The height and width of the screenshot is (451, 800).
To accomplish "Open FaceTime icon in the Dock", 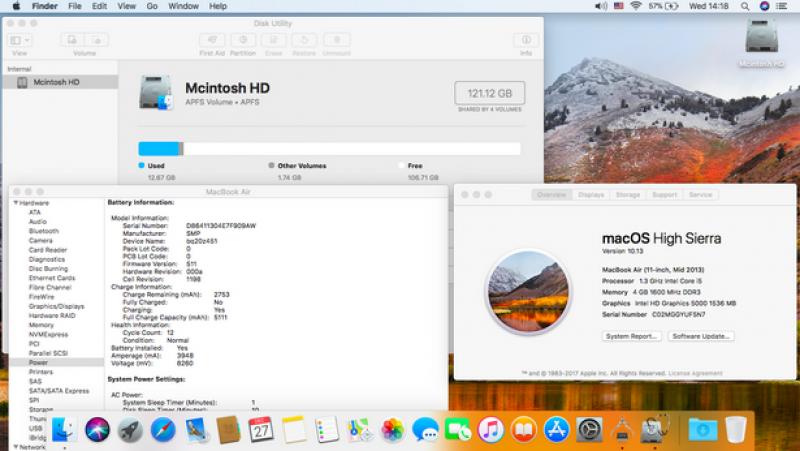I will click(458, 430).
